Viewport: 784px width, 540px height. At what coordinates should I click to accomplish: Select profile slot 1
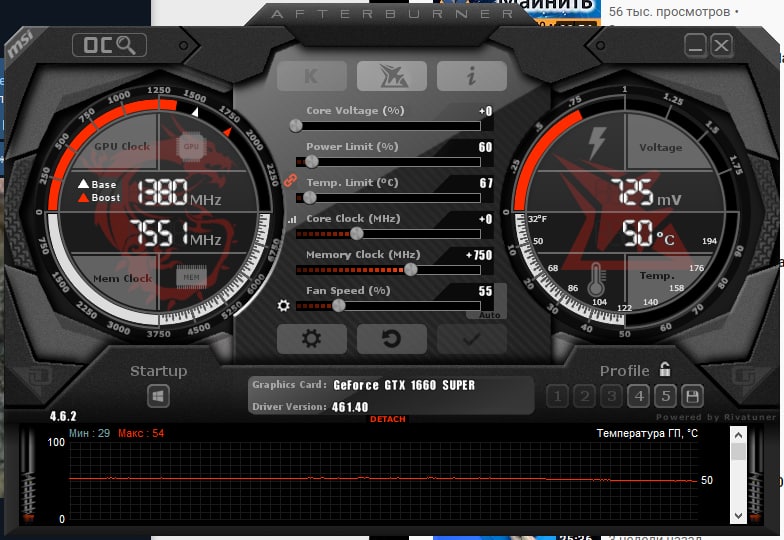[x=557, y=396]
